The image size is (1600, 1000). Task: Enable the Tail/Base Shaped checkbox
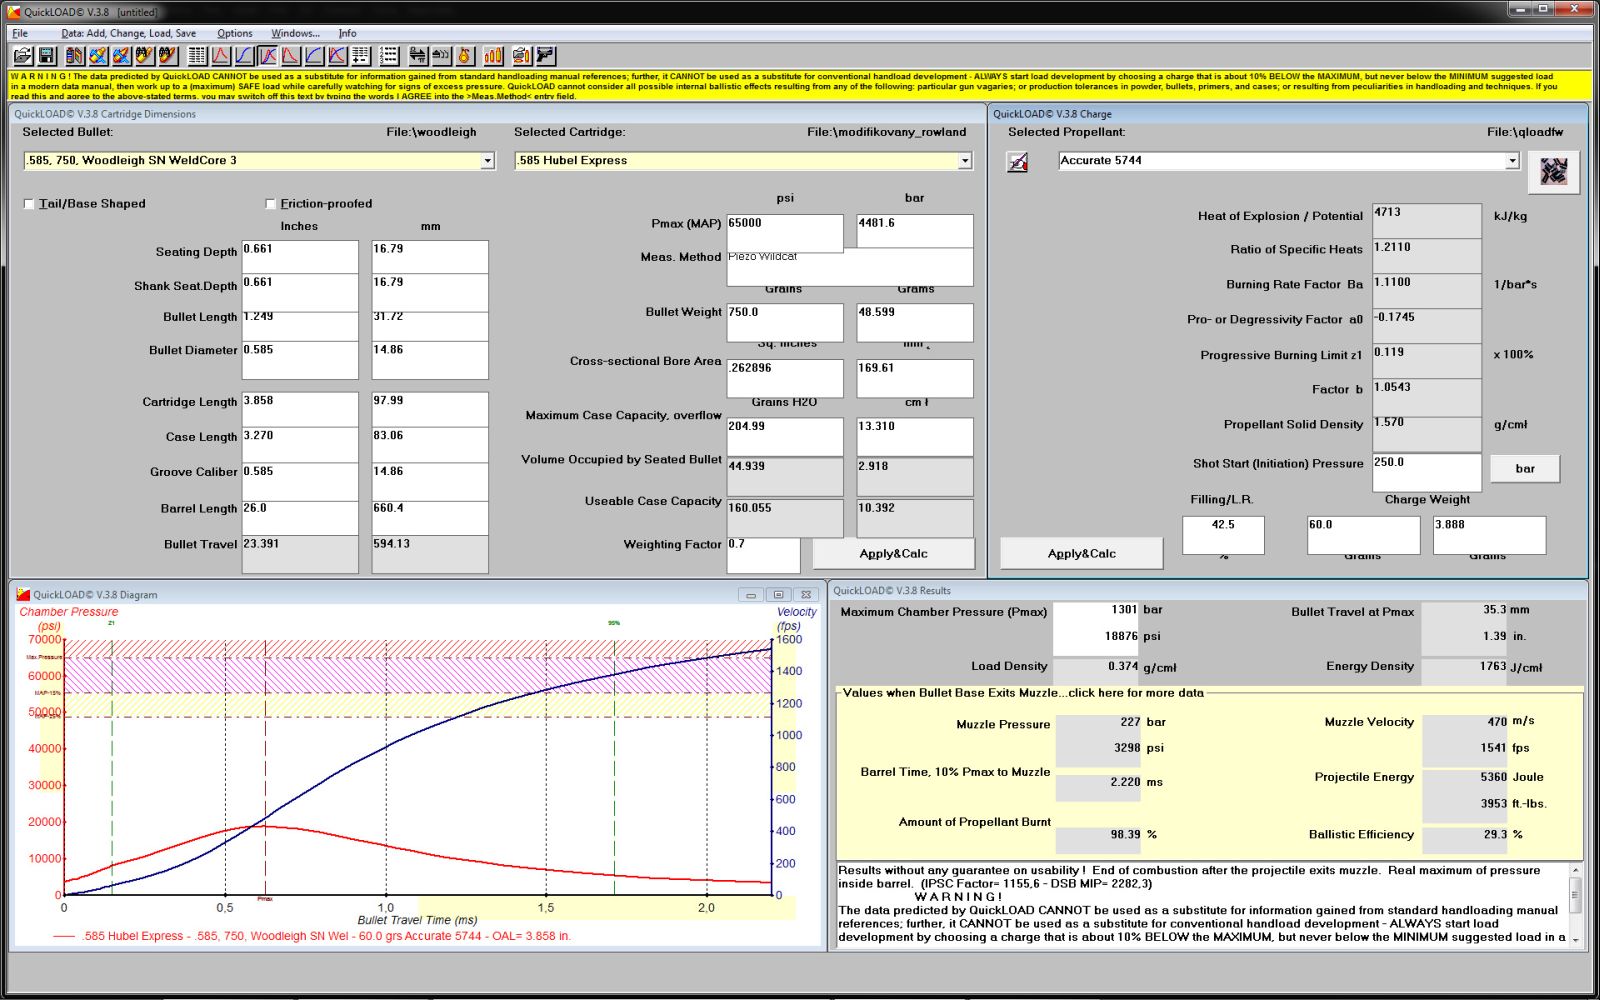tap(29, 204)
